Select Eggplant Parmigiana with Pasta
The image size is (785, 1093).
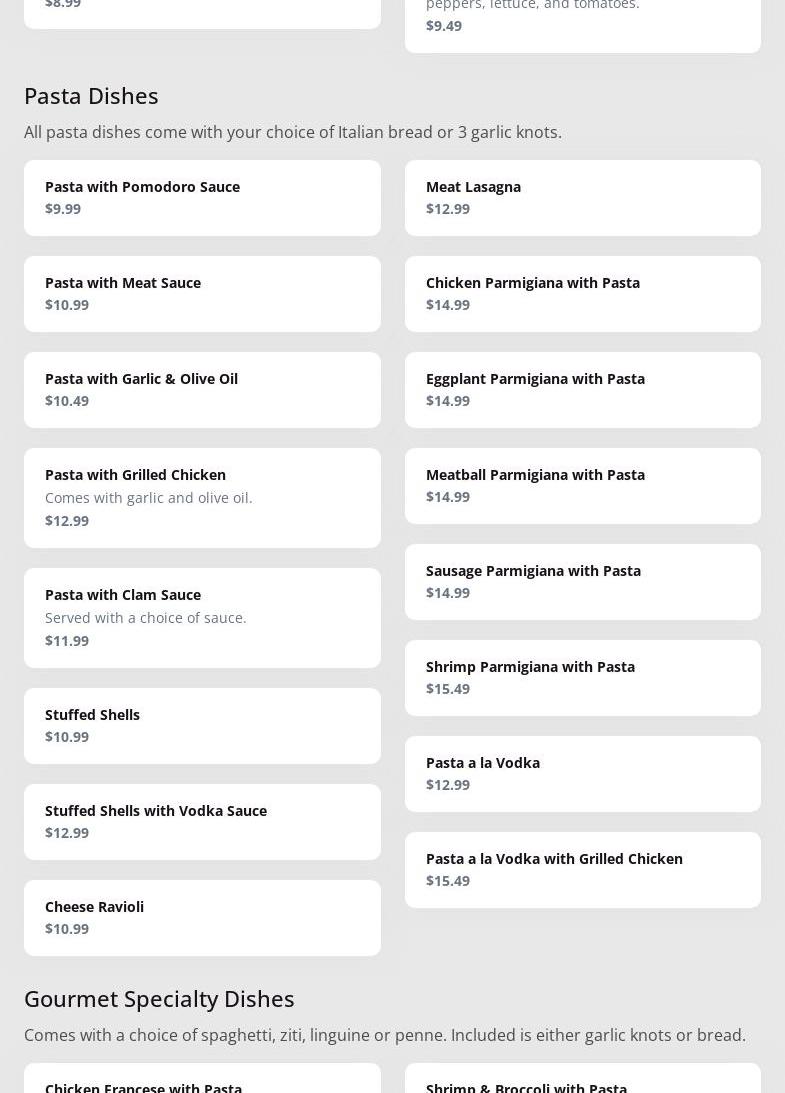tap(582, 390)
